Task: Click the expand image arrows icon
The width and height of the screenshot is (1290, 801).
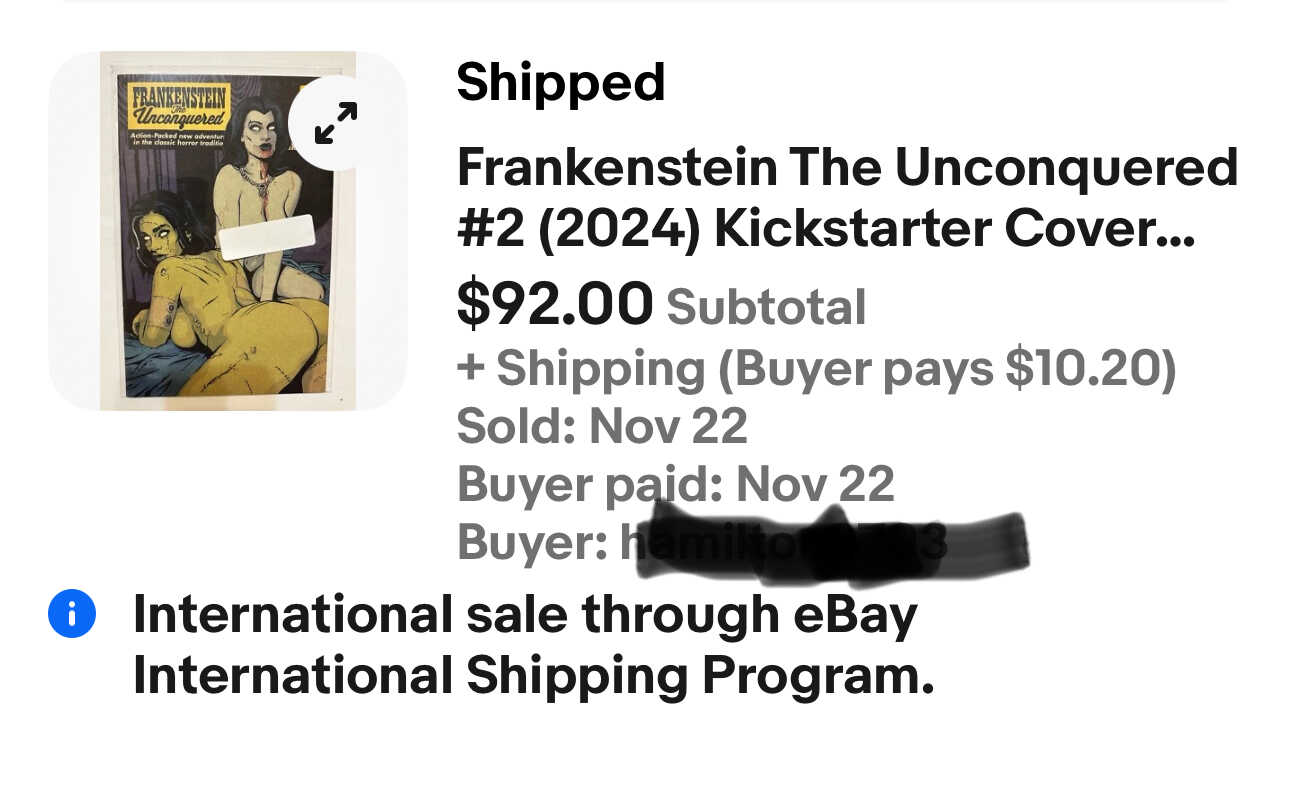Action: pyautogui.click(x=336, y=123)
